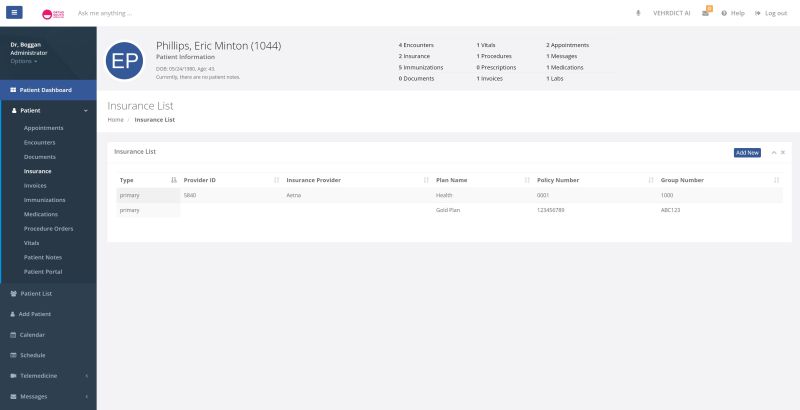Log out of the application
This screenshot has width=800, height=410.
click(x=771, y=13)
